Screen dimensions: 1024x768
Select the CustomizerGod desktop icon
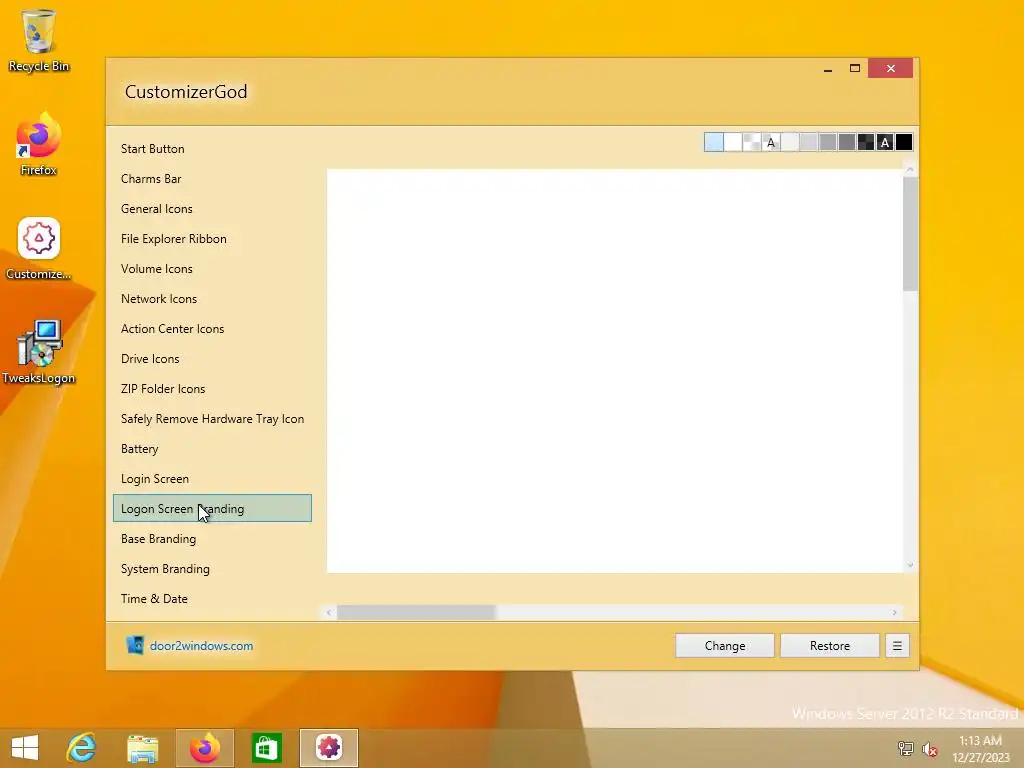tap(39, 248)
